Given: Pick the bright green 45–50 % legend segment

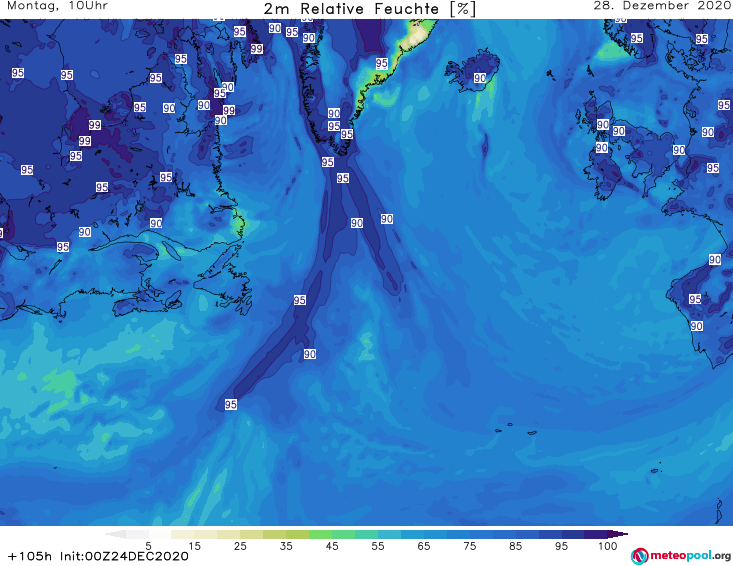Looking at the screenshot, I should (x=343, y=534).
